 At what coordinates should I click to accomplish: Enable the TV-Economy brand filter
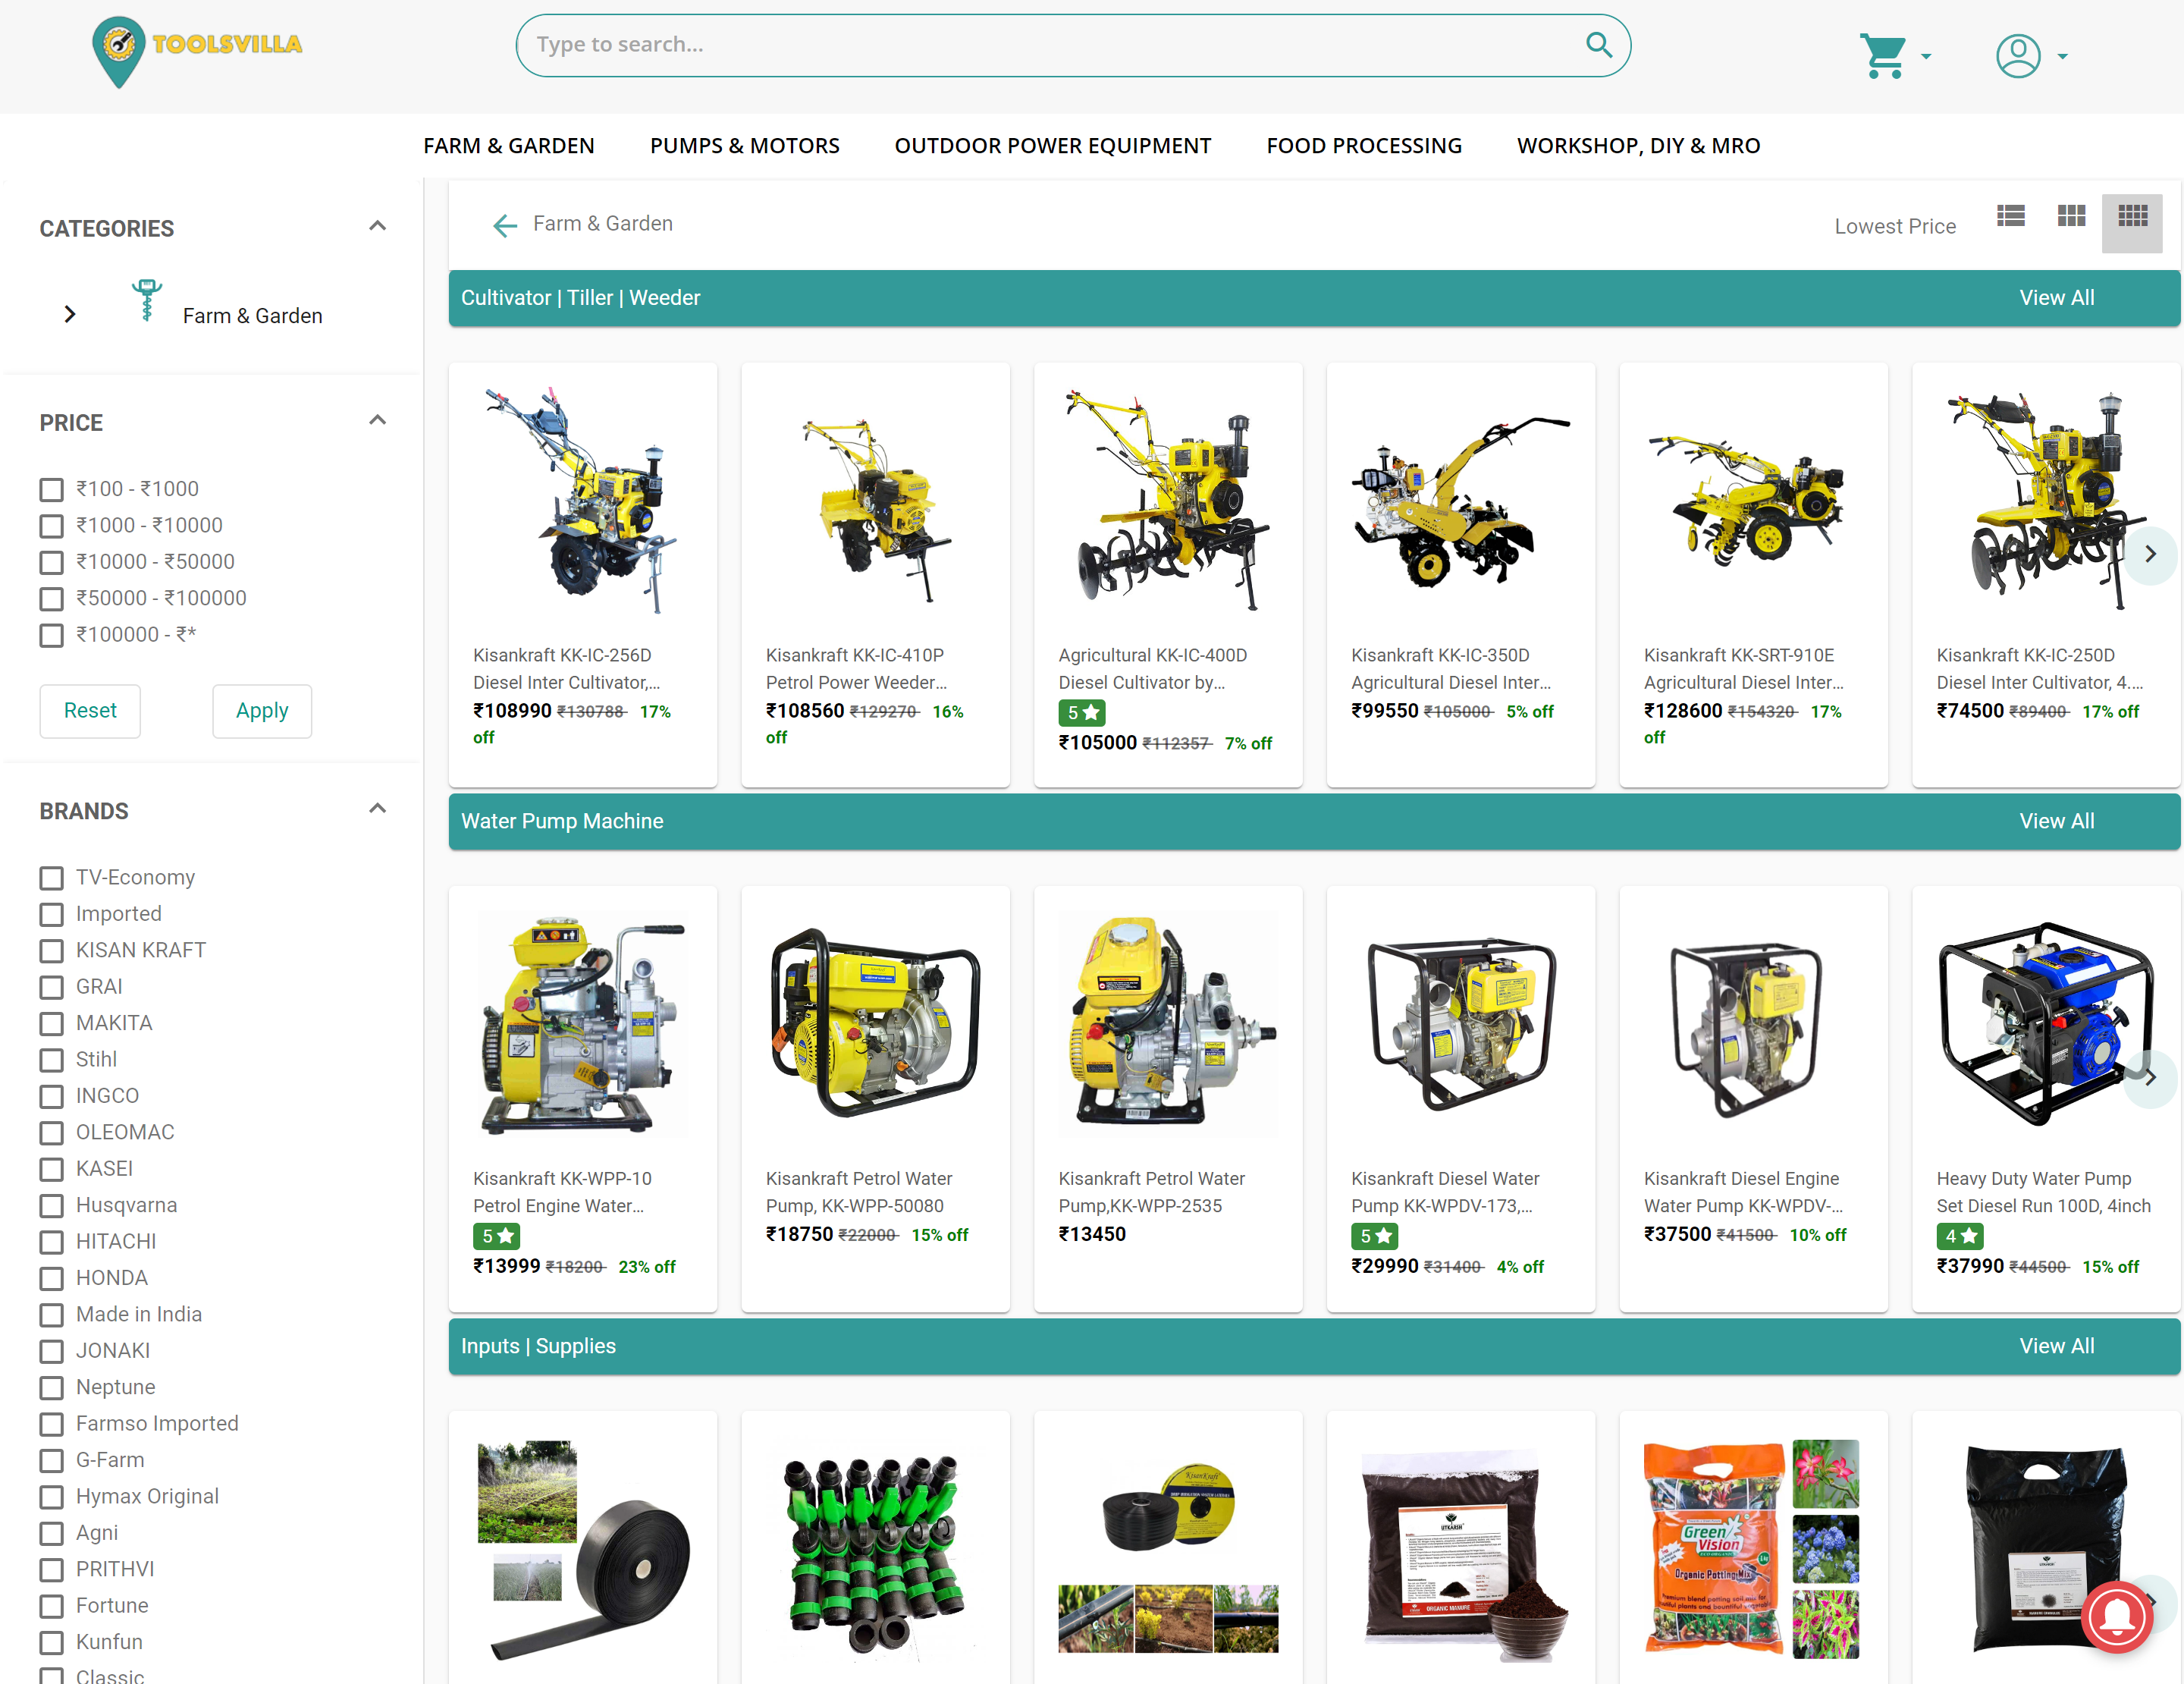pos(51,878)
